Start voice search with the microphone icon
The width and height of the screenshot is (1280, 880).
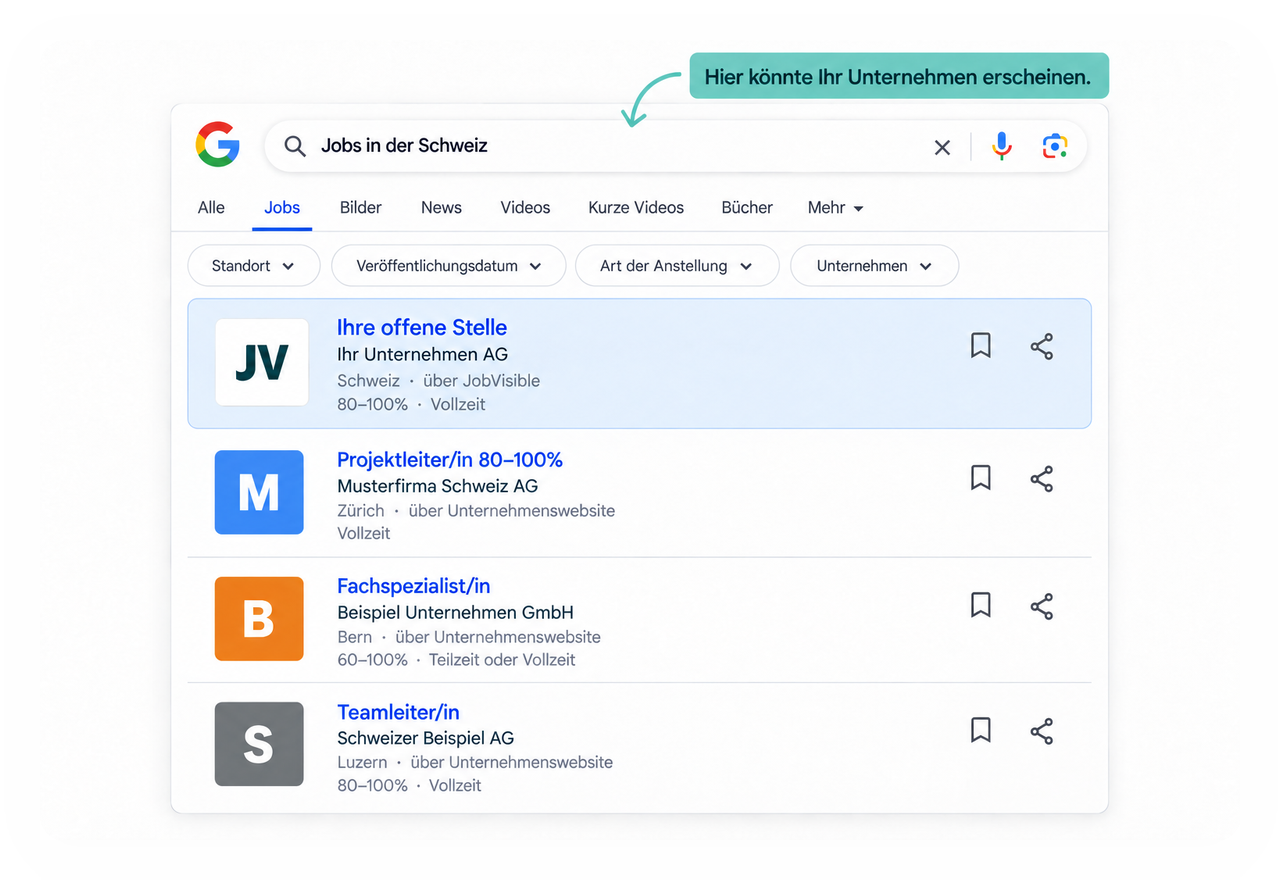tap(1001, 146)
